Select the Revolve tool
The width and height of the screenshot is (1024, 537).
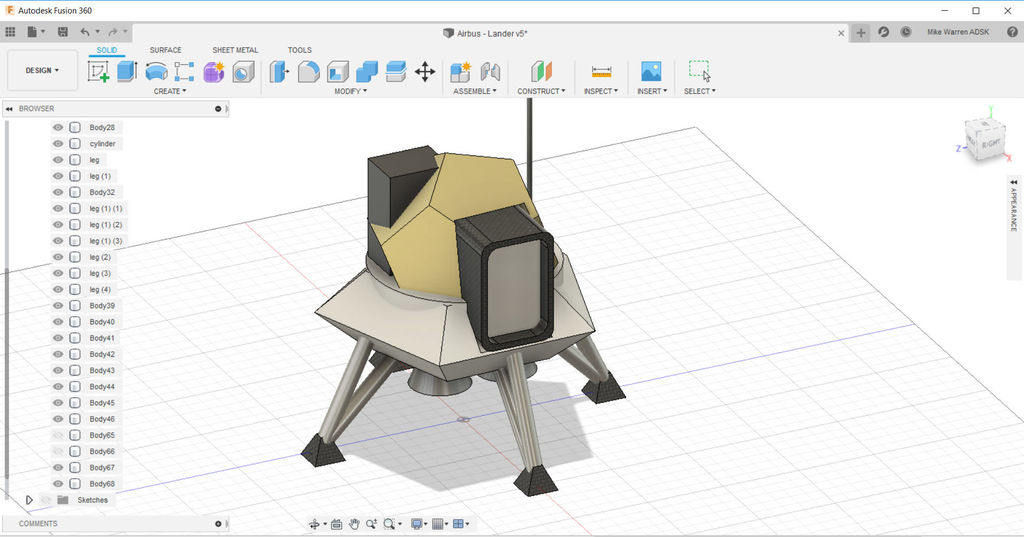(x=156, y=71)
